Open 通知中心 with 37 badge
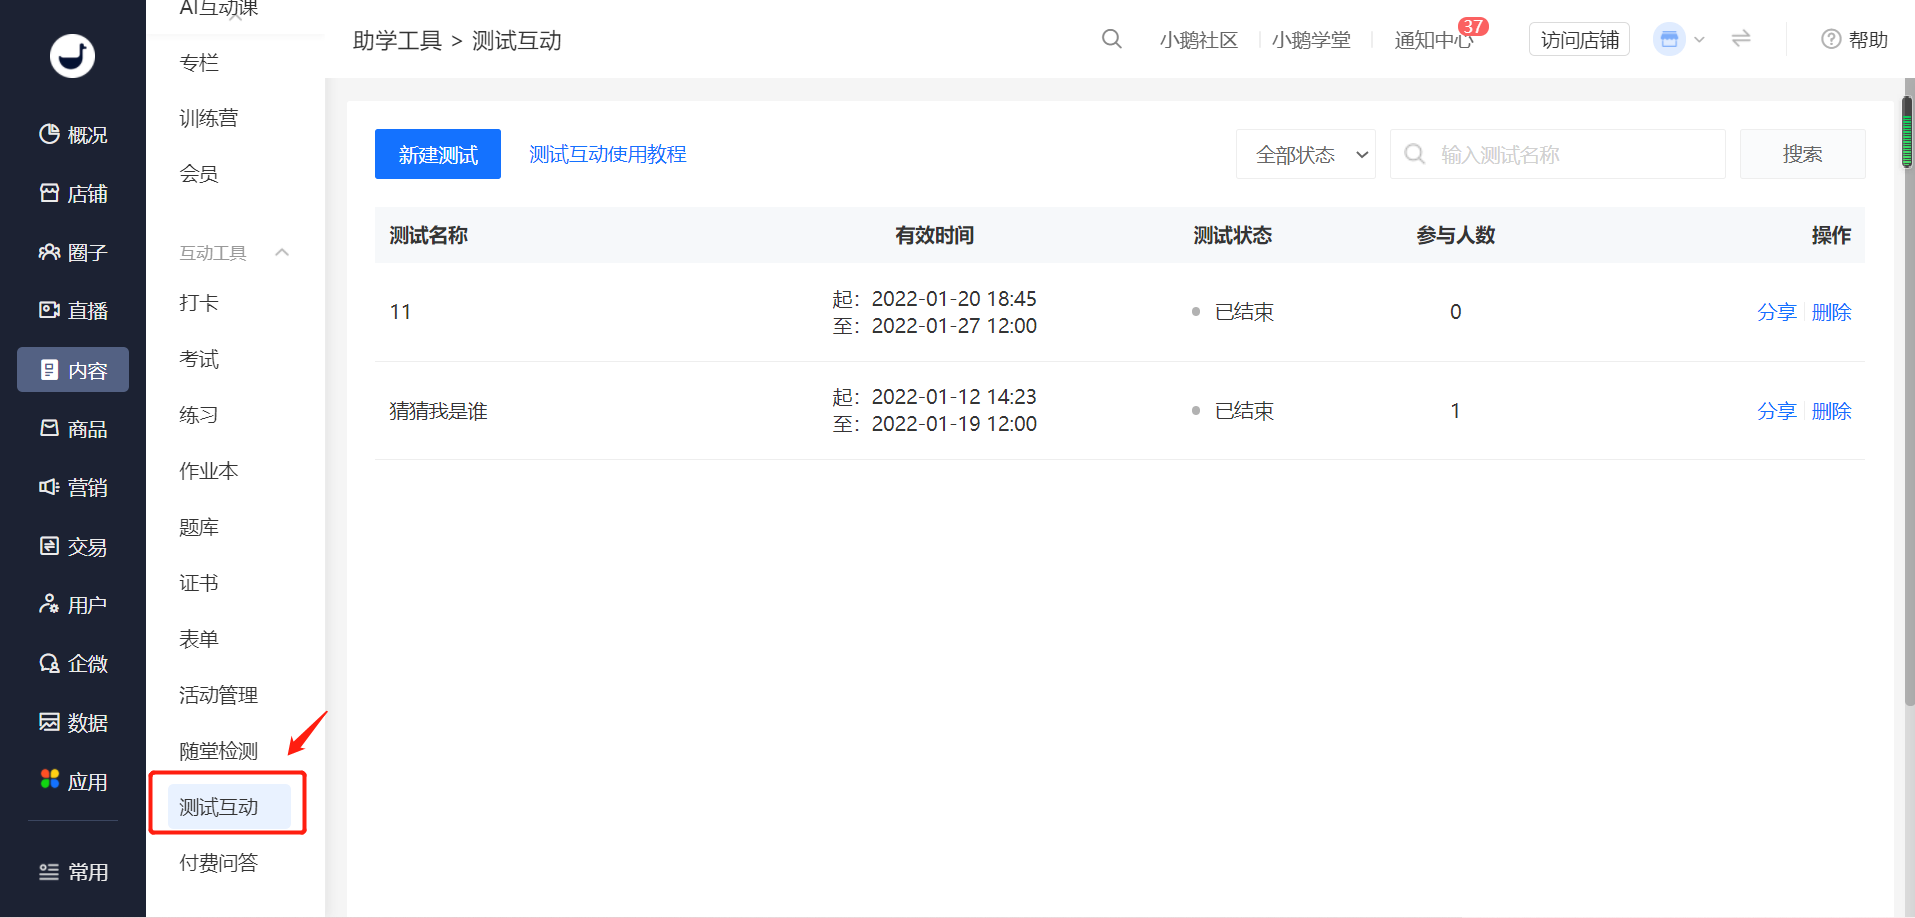Image resolution: width=1915 pixels, height=918 pixels. pyautogui.click(x=1435, y=40)
